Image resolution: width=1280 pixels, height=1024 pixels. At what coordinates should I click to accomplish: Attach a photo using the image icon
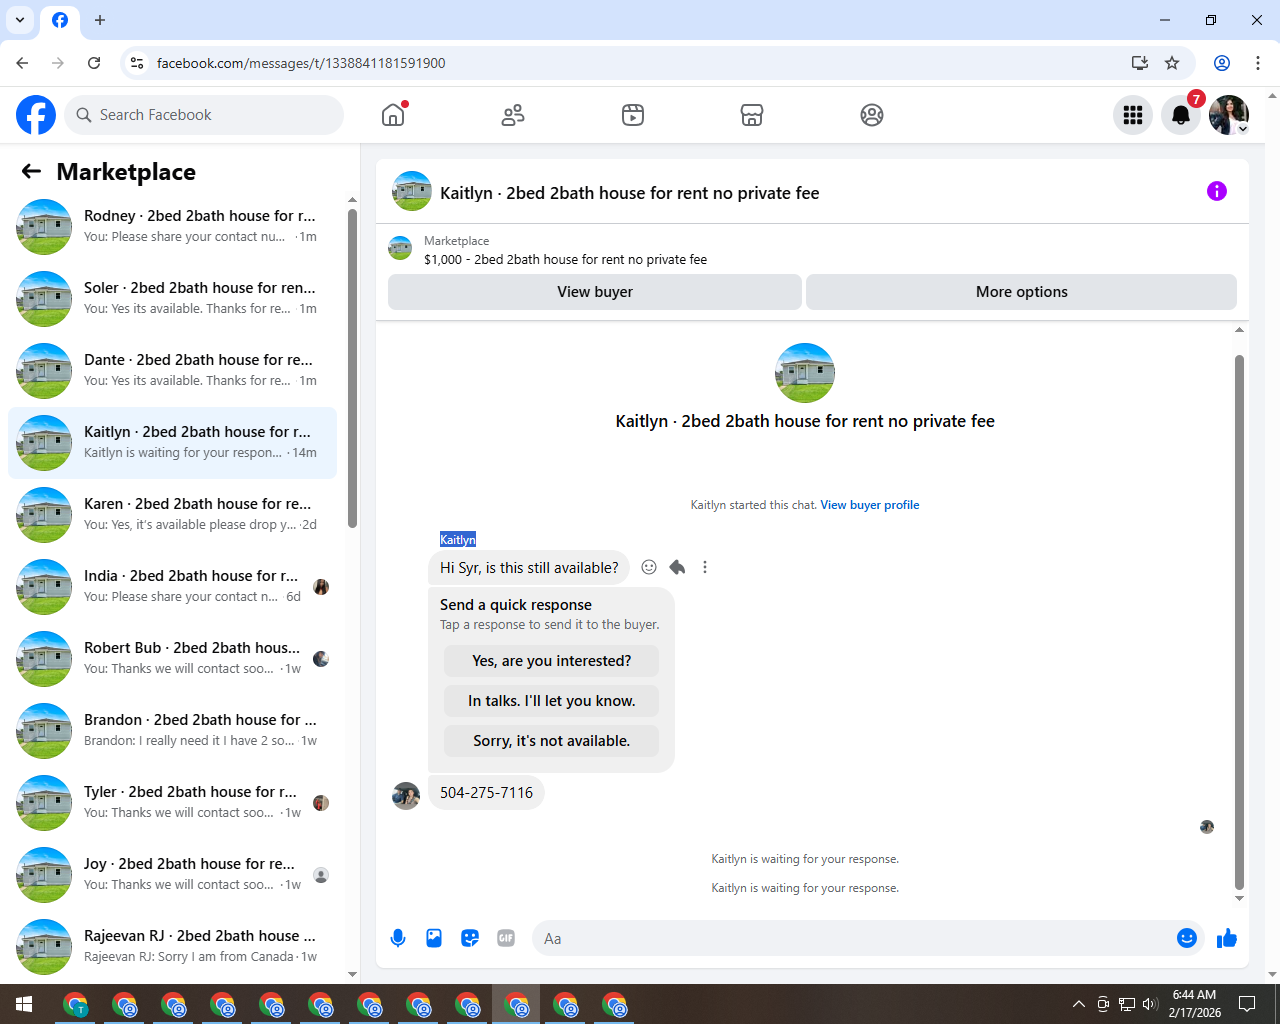434,938
